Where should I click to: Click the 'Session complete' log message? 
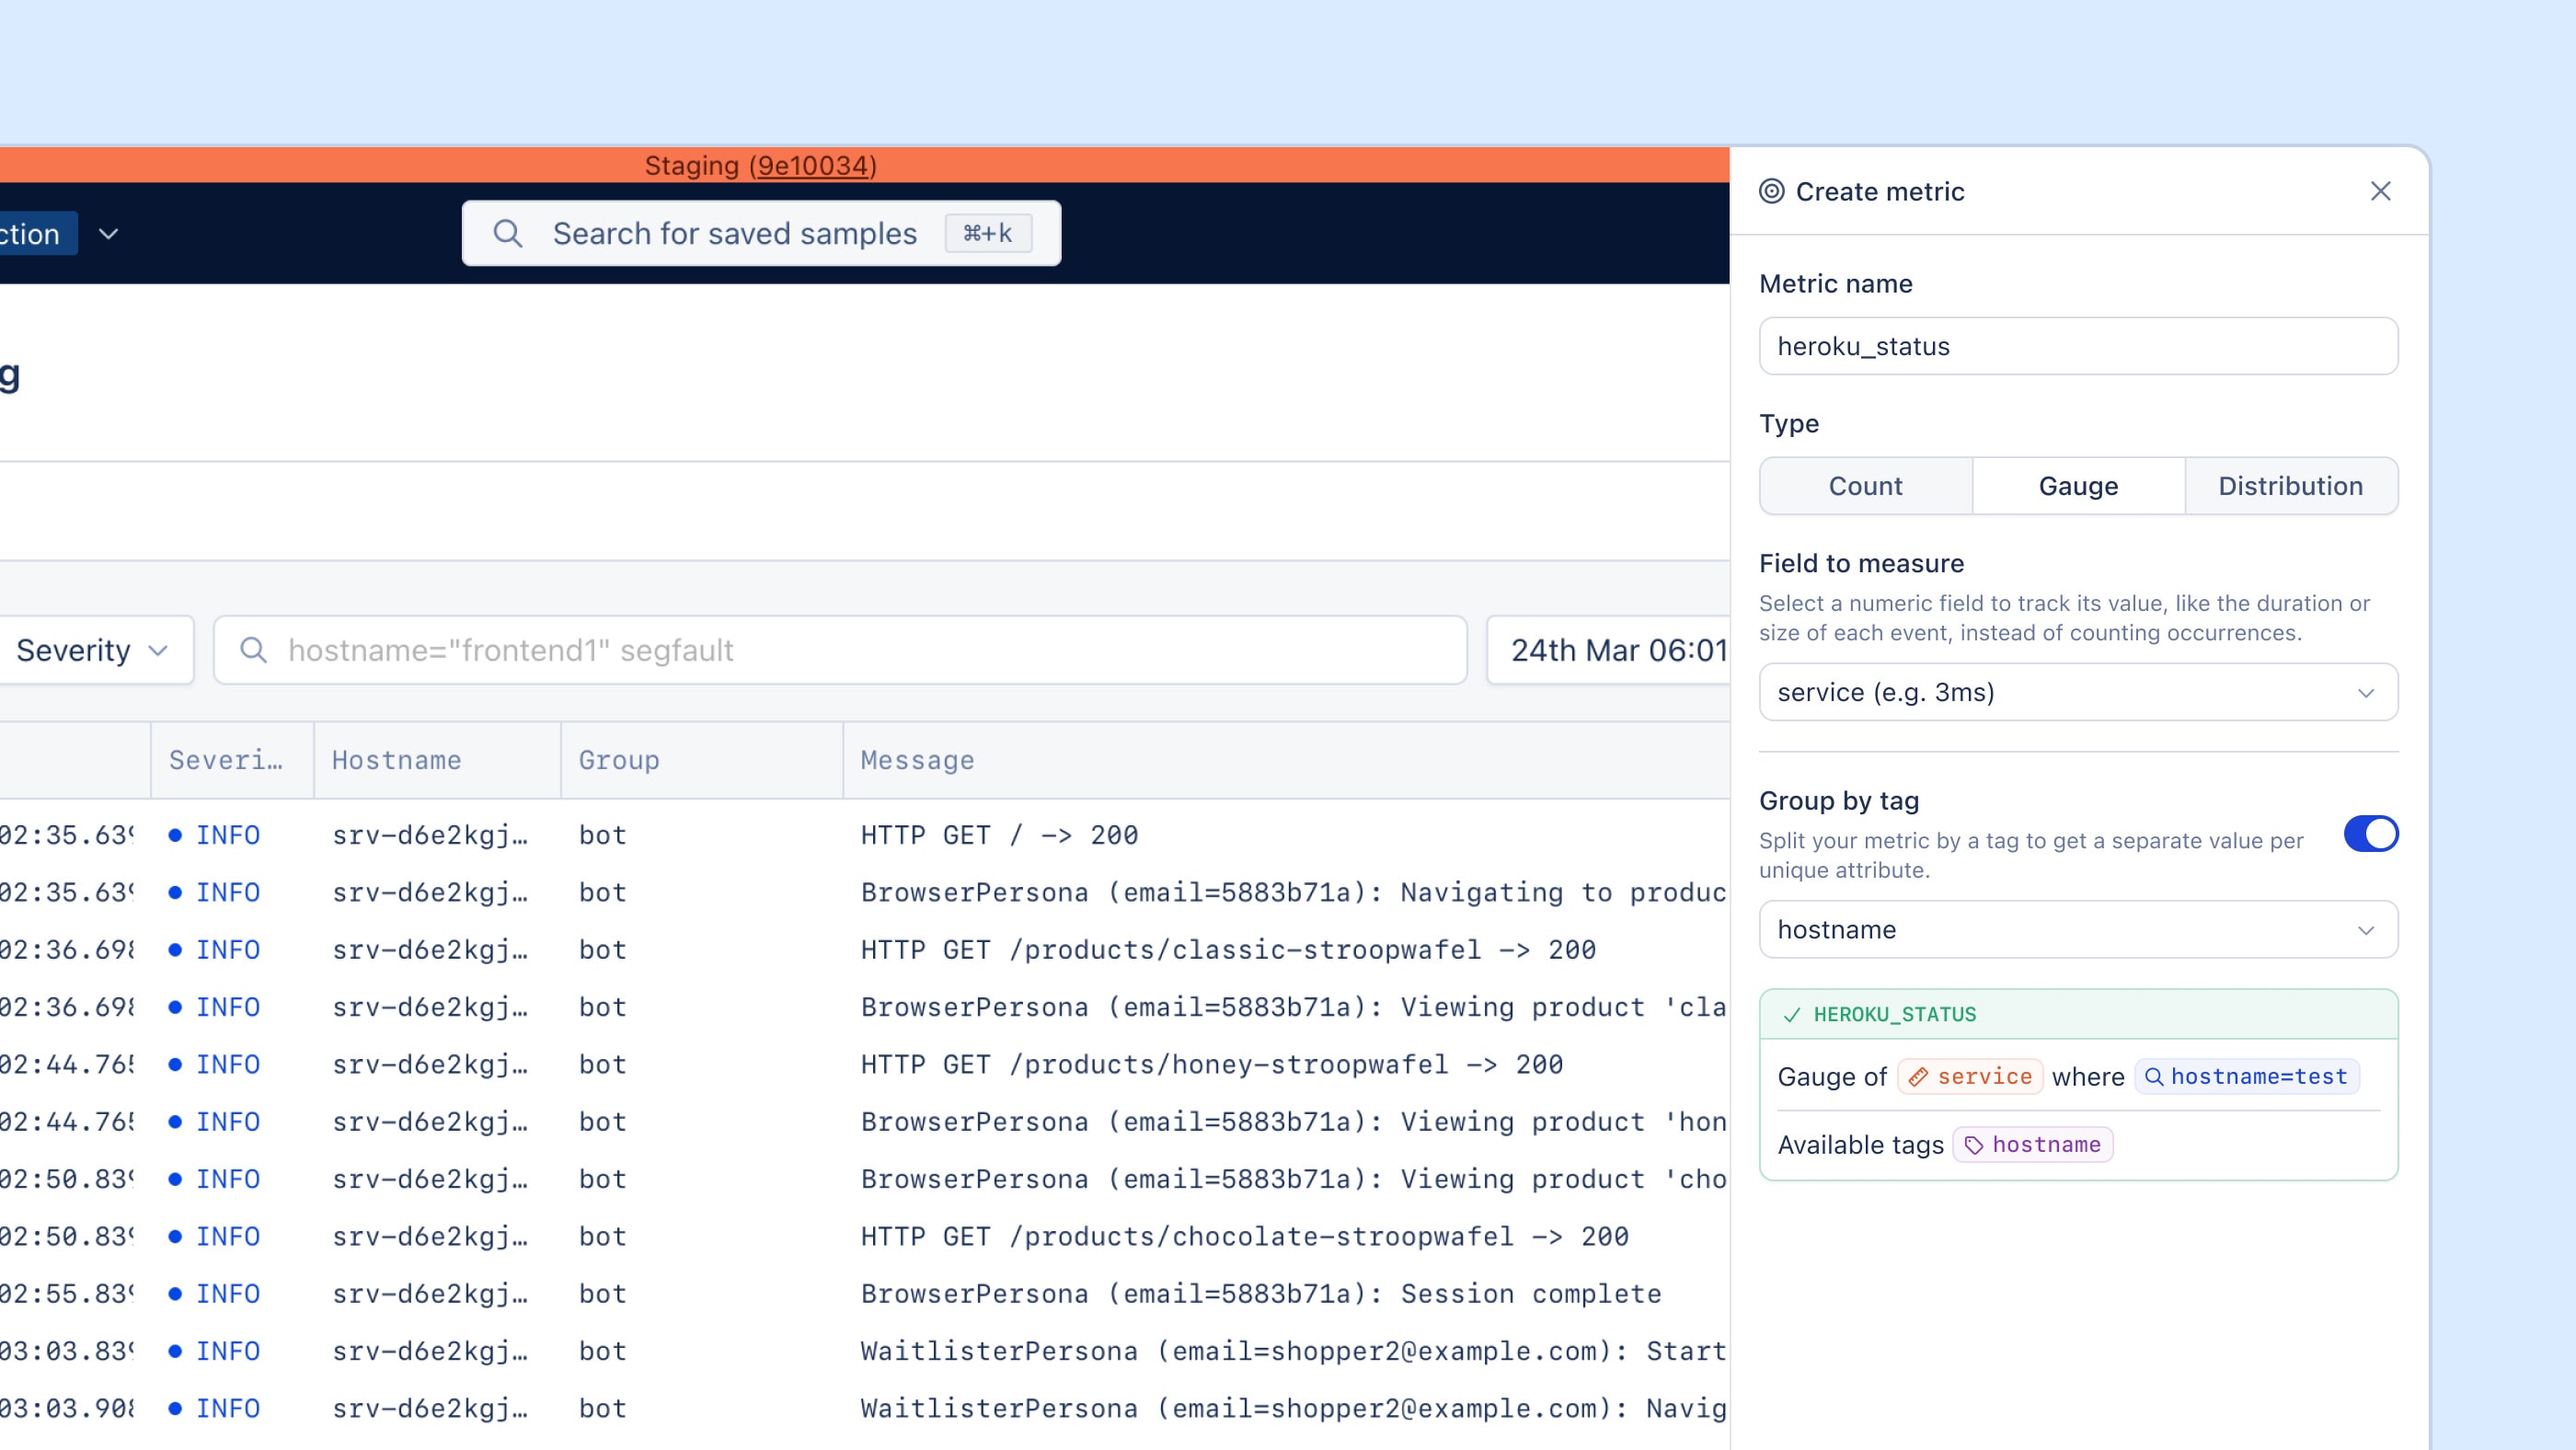(1261, 1294)
